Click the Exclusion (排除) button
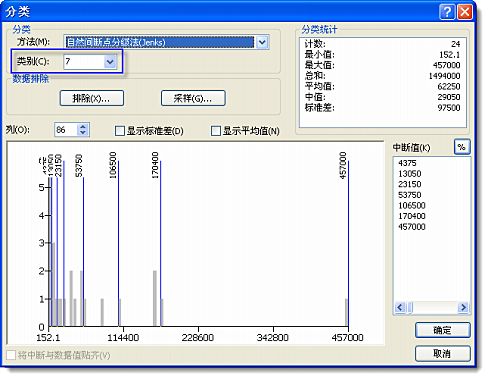Image resolution: width=488 pixels, height=379 pixels. click(92, 98)
